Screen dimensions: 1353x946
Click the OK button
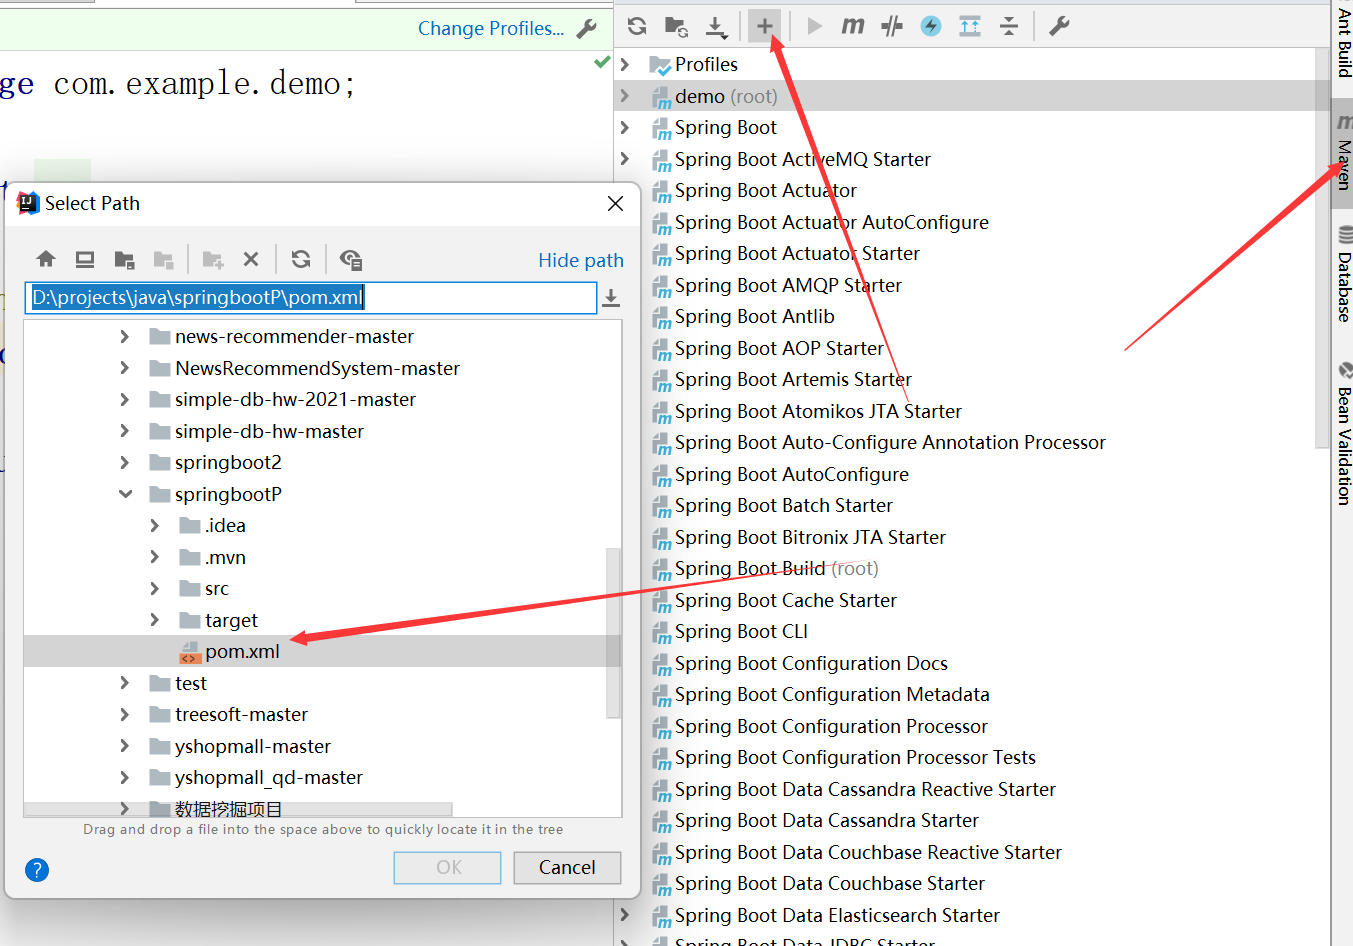[x=448, y=867]
